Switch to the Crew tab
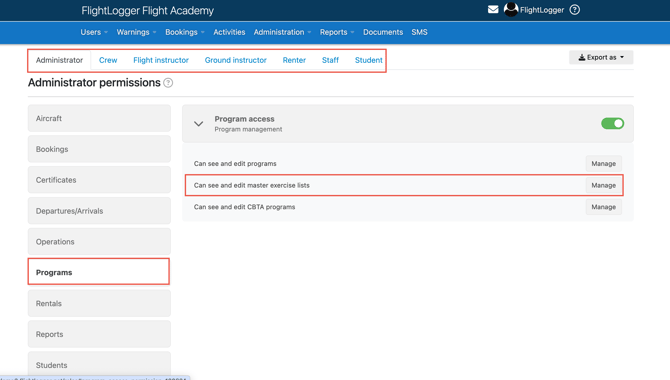The image size is (670, 380). coord(108,60)
